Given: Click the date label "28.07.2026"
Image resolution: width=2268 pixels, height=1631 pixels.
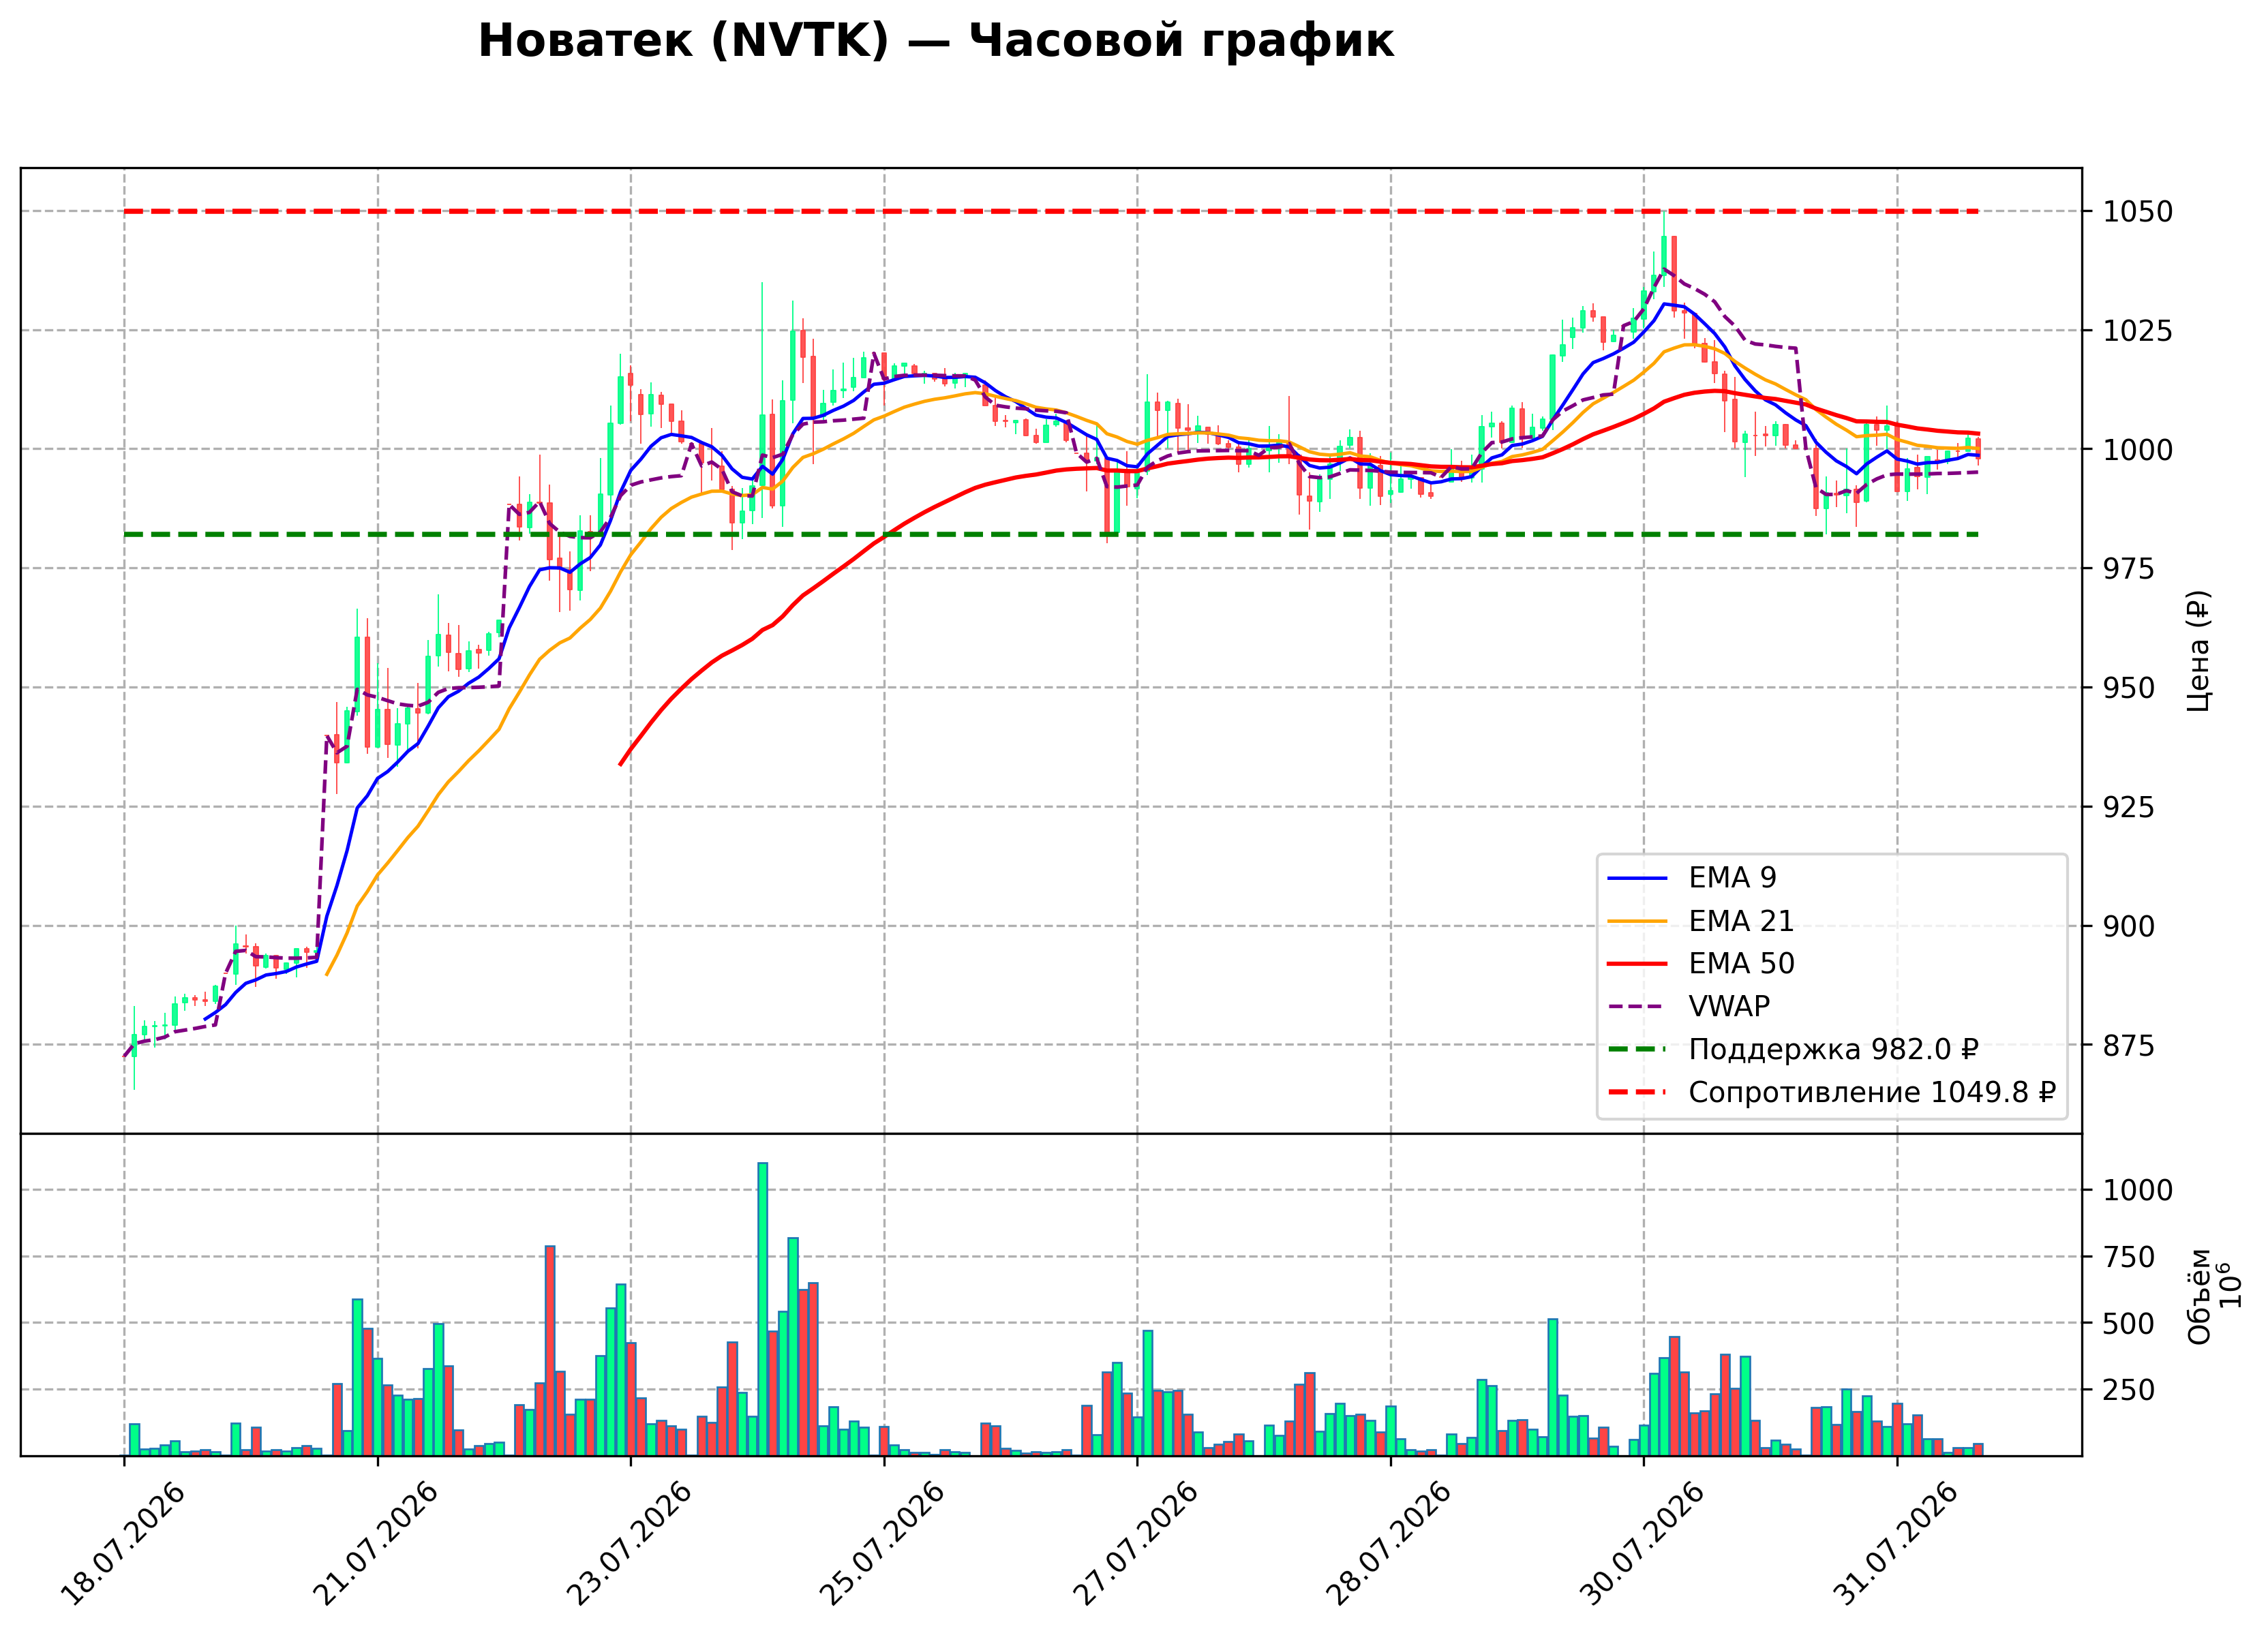Looking at the screenshot, I should [1390, 1544].
